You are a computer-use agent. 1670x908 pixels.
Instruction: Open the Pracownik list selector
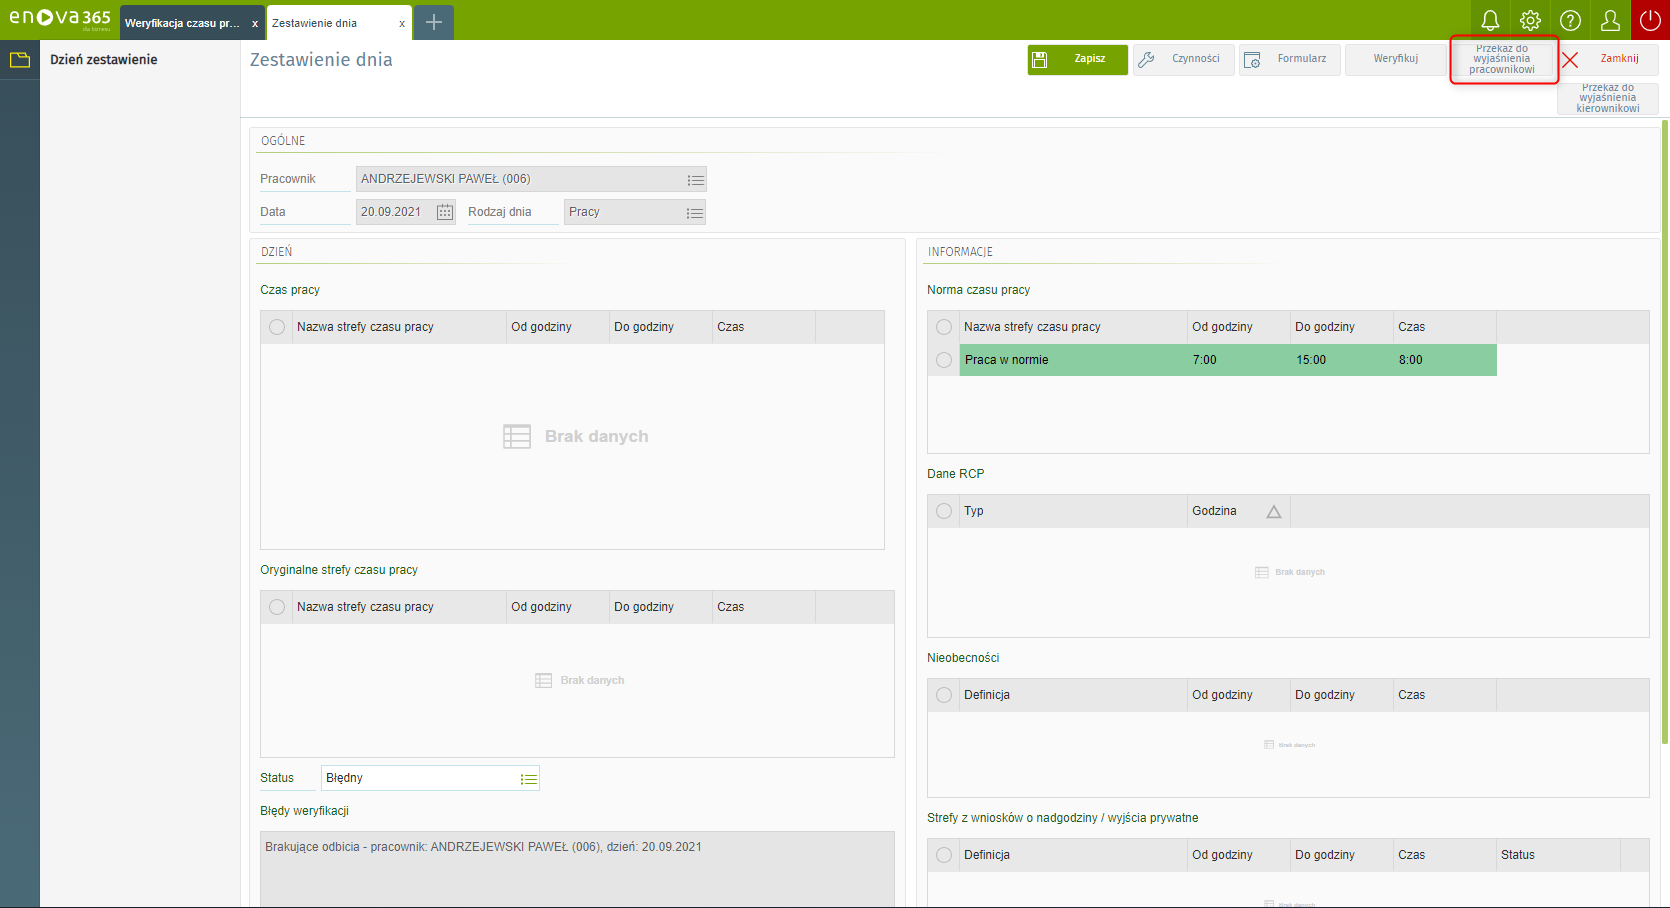point(695,180)
